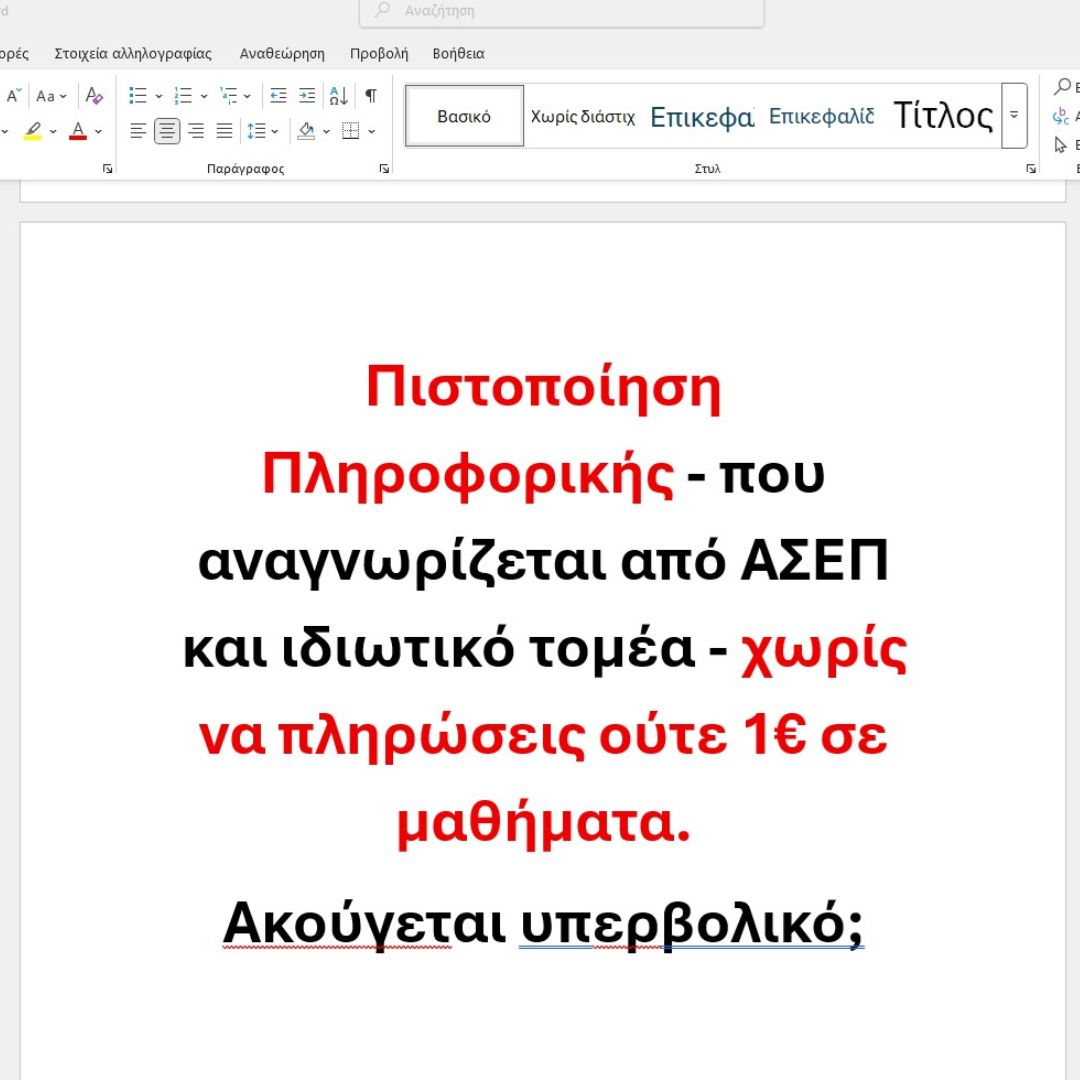This screenshot has width=1080, height=1080.
Task: Click the Replace icon
Action: [1061, 116]
